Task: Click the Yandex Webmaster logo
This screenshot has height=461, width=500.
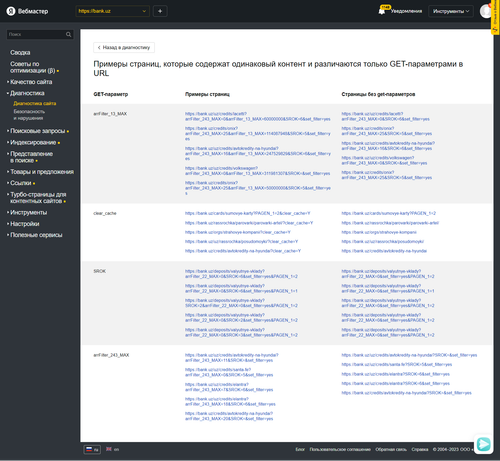Action: tap(27, 11)
